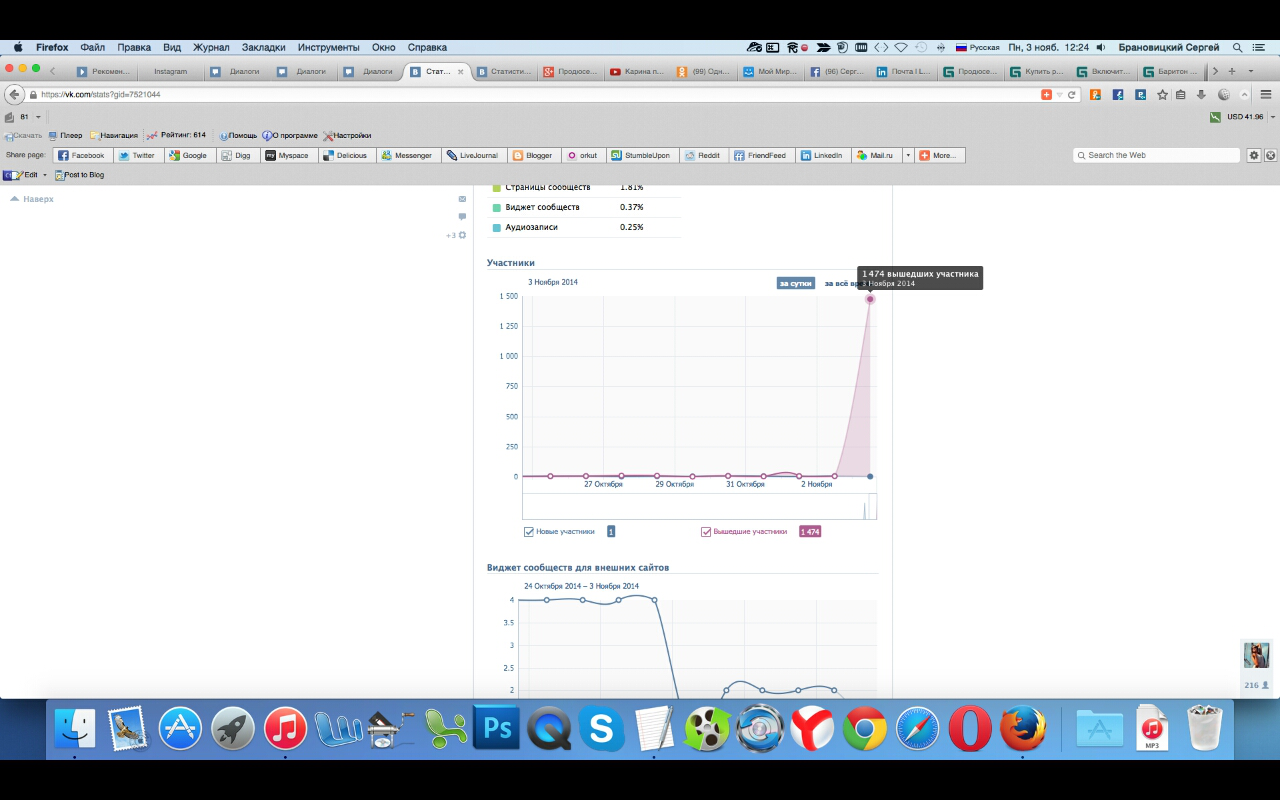Click the Launchpad rocket dock icon
The image size is (1280, 800).
(x=233, y=729)
